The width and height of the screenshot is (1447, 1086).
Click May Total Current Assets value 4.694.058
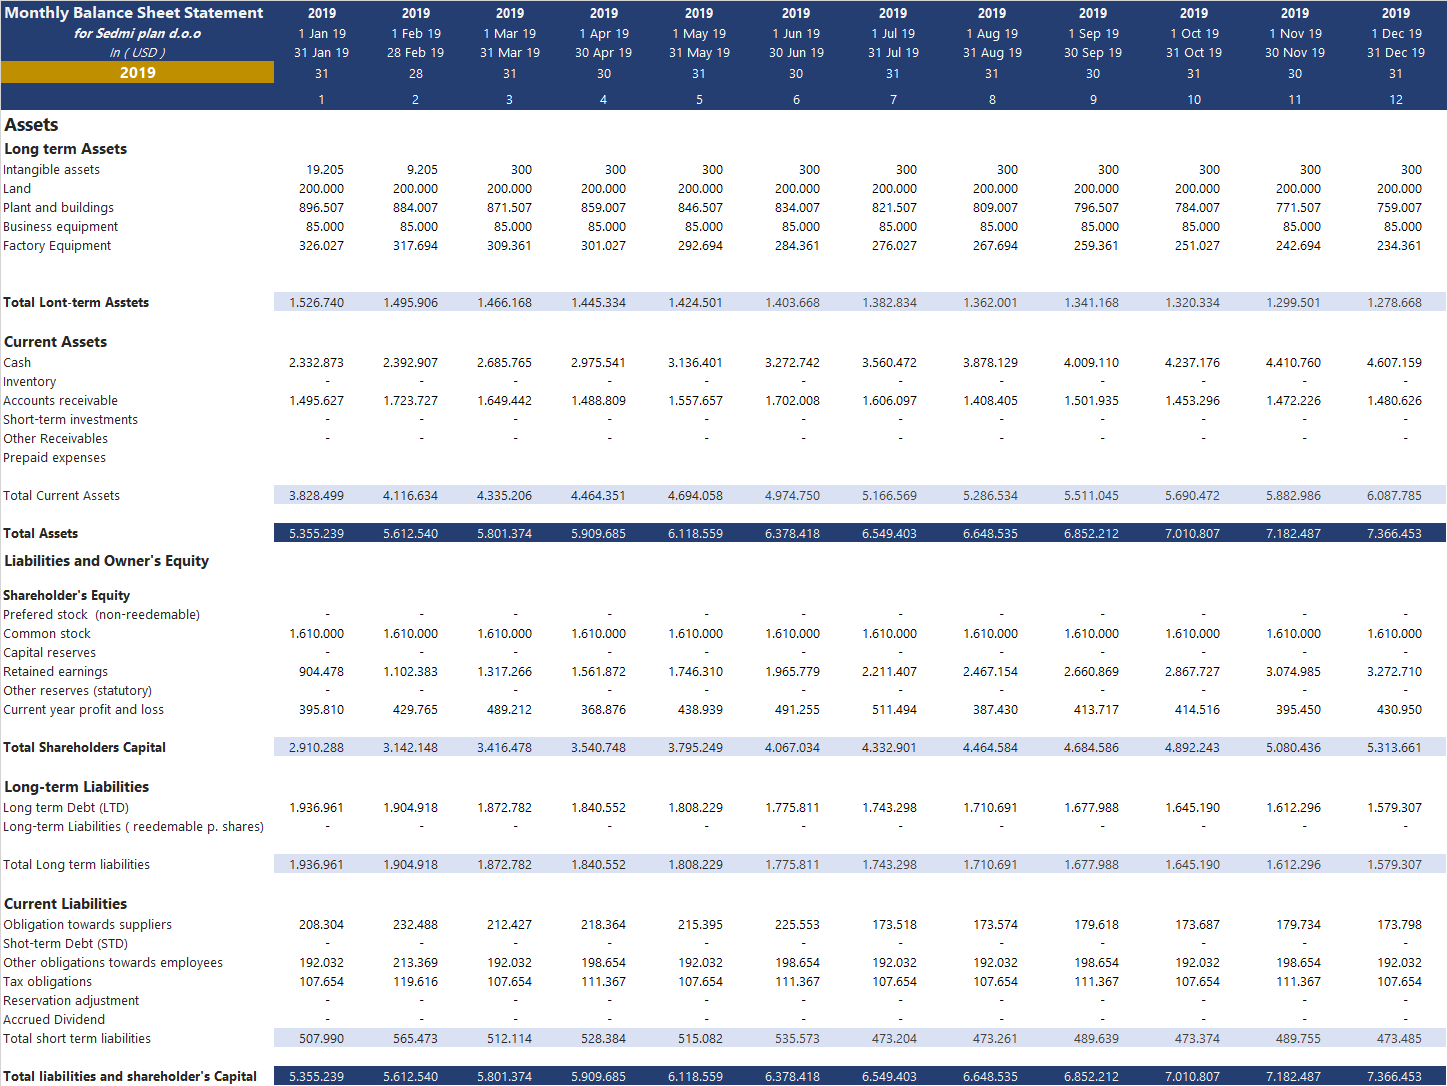pyautogui.click(x=695, y=496)
